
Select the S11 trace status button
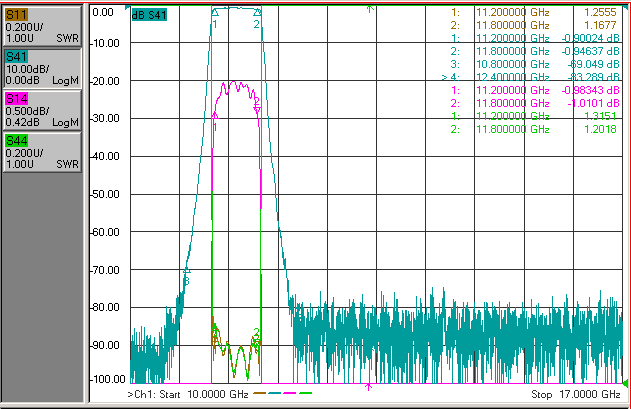[42, 26]
